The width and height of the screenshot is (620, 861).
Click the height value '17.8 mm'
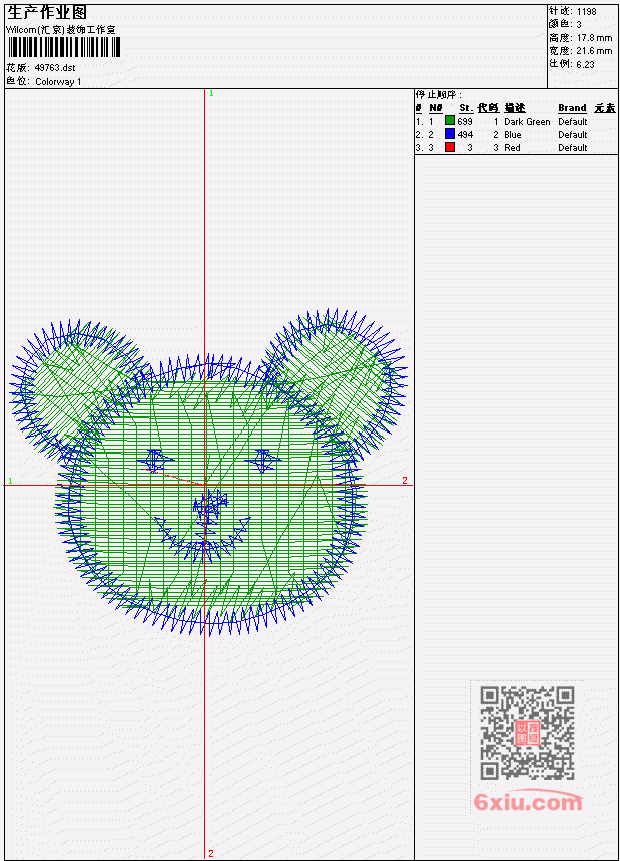click(594, 38)
